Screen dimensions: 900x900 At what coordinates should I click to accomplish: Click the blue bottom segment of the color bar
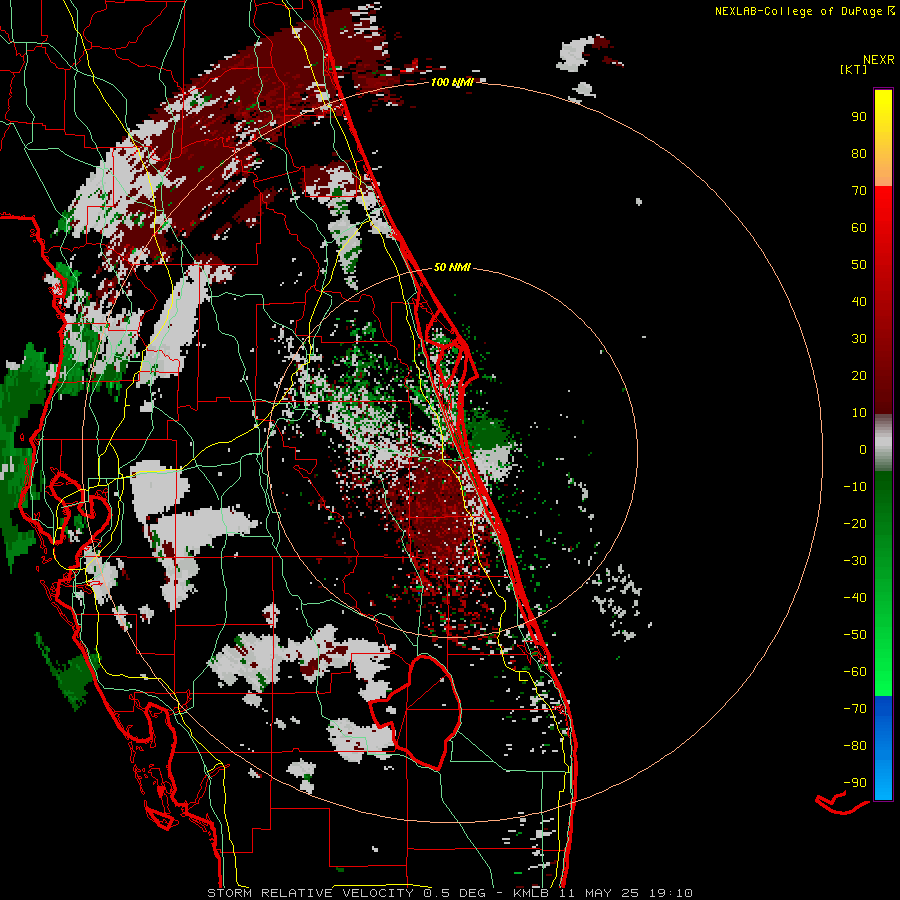pos(883,748)
